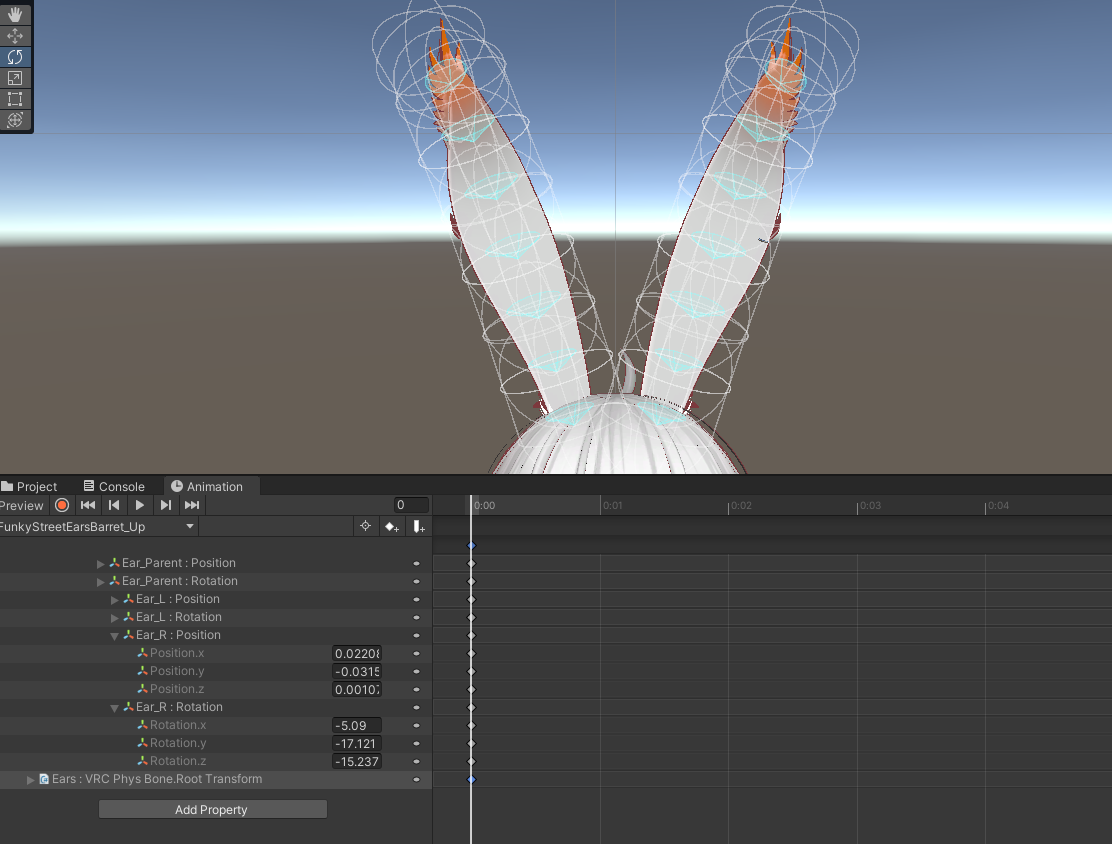Jump to last animation frame
1112x844 pixels.
pos(191,505)
